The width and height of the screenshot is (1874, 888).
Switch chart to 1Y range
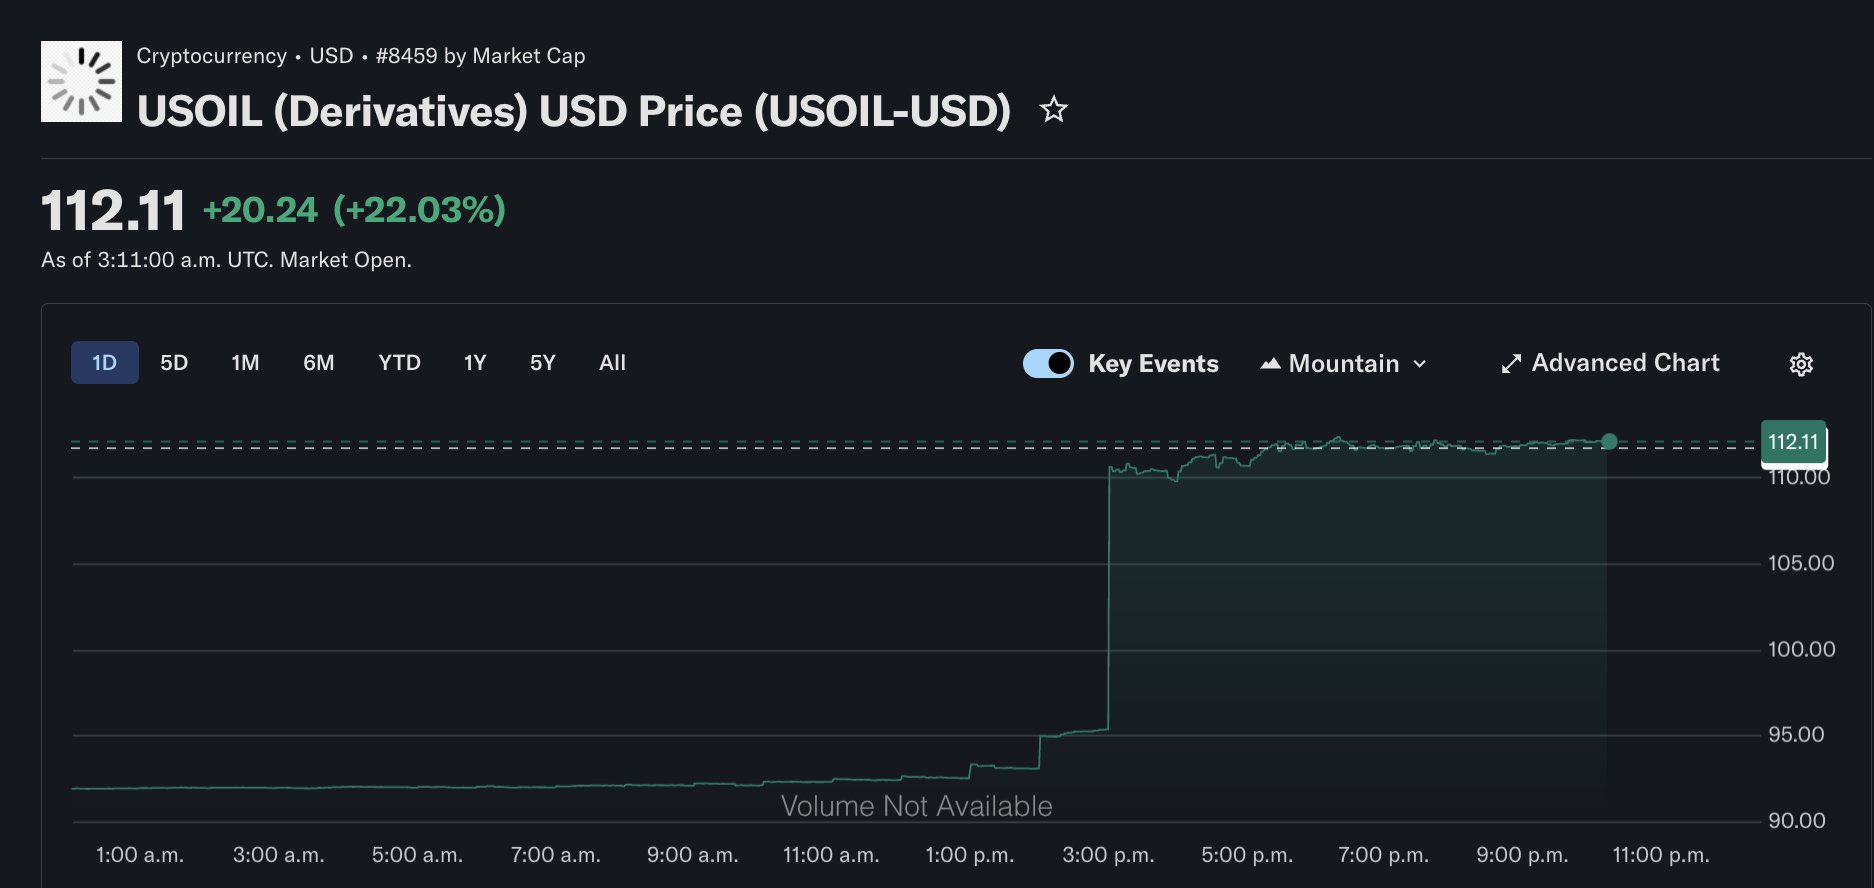tap(475, 363)
